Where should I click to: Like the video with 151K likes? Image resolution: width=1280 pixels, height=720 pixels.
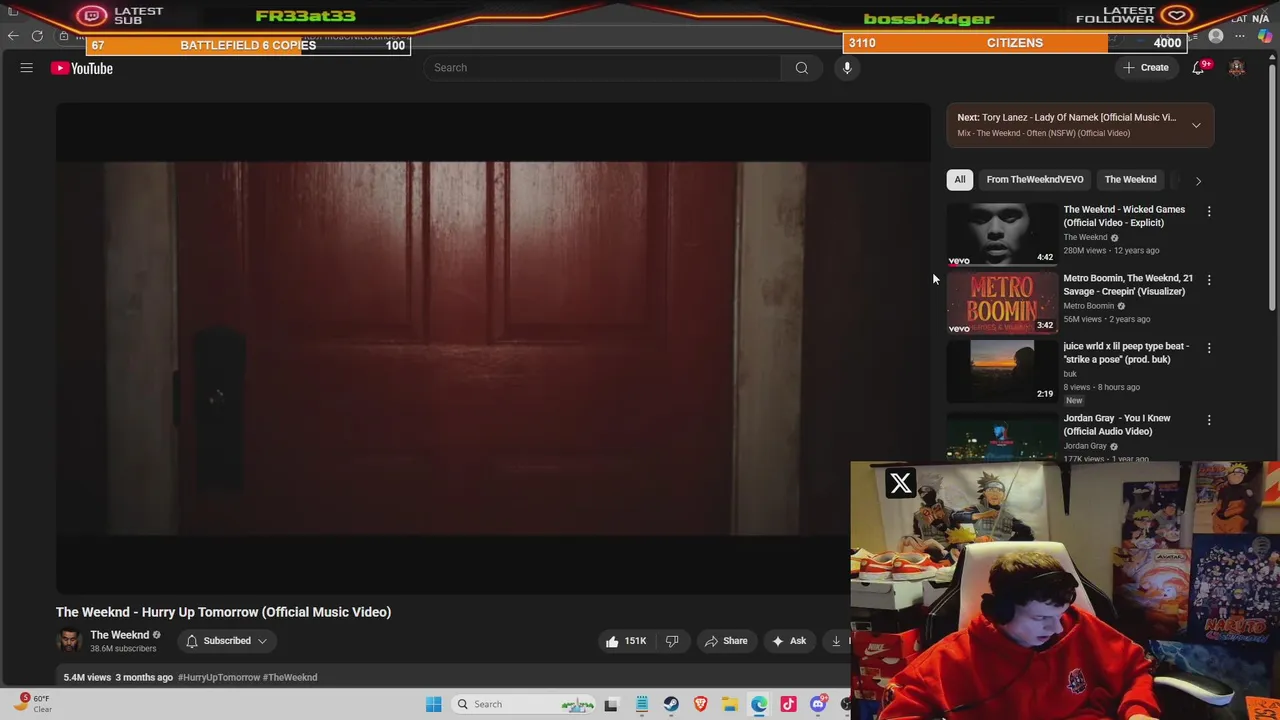pos(625,641)
